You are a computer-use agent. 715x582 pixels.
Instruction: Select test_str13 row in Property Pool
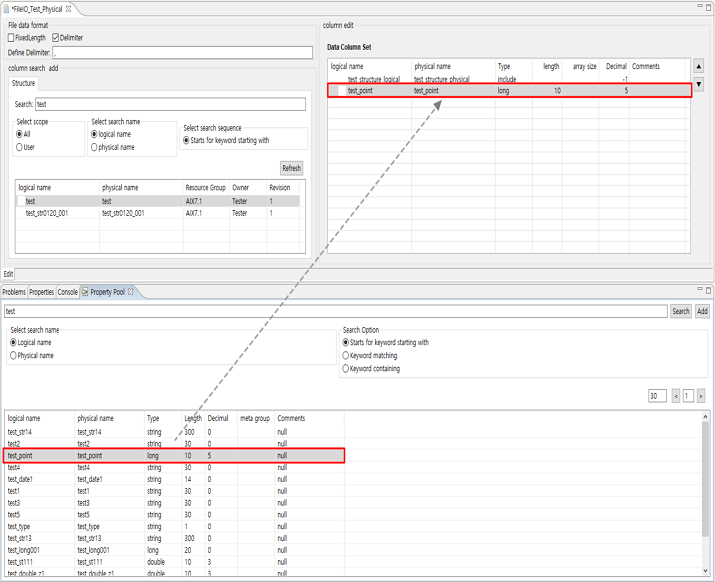point(174,538)
